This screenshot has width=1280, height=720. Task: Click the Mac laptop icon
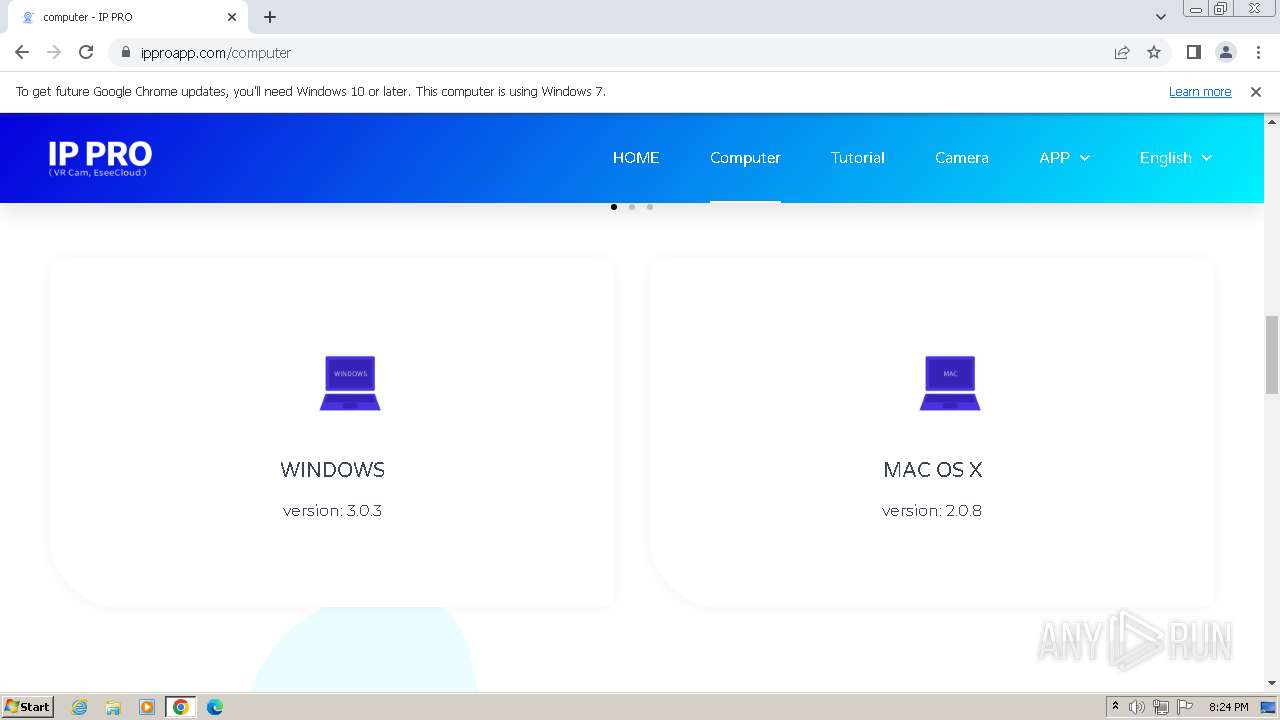[950, 383]
